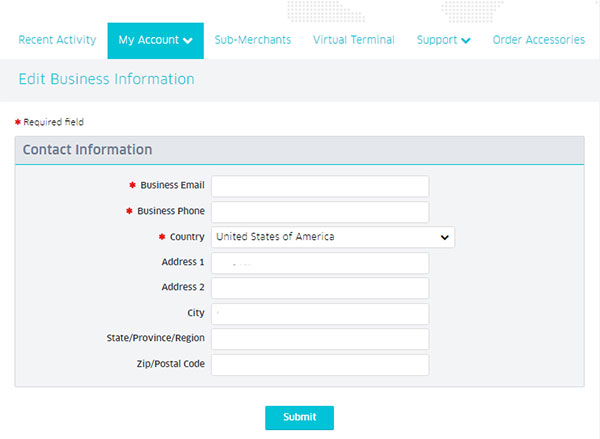Click the Country dropdown arrow icon

coord(444,237)
